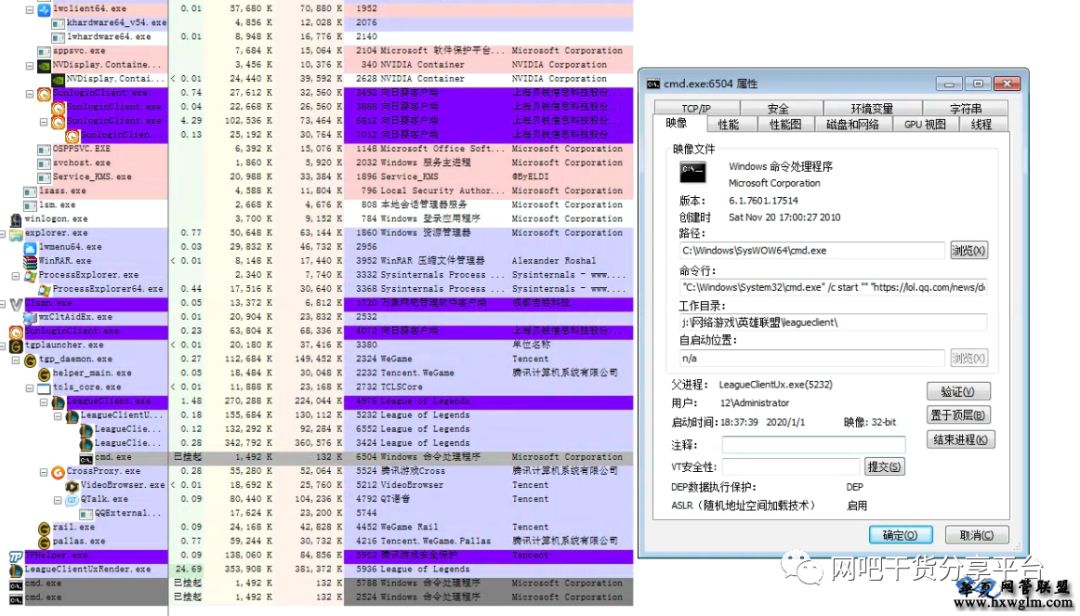Open the 环境变量 tab
Image resolution: width=1080 pixels, height=616 pixels.
(872, 108)
